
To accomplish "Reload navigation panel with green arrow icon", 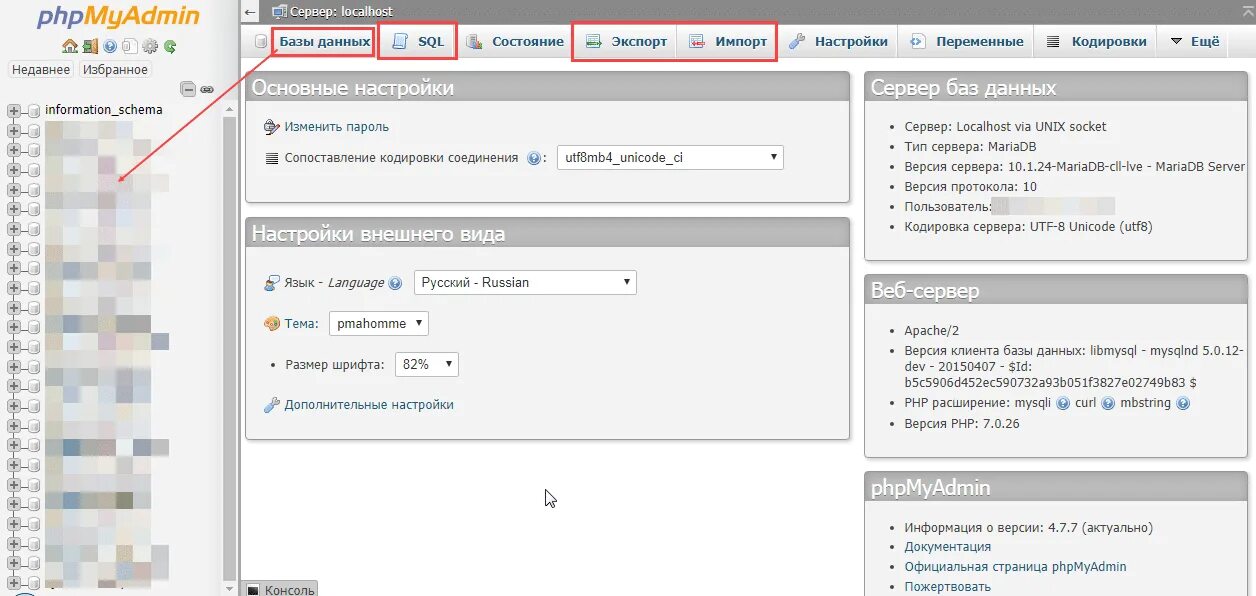I will tap(170, 46).
